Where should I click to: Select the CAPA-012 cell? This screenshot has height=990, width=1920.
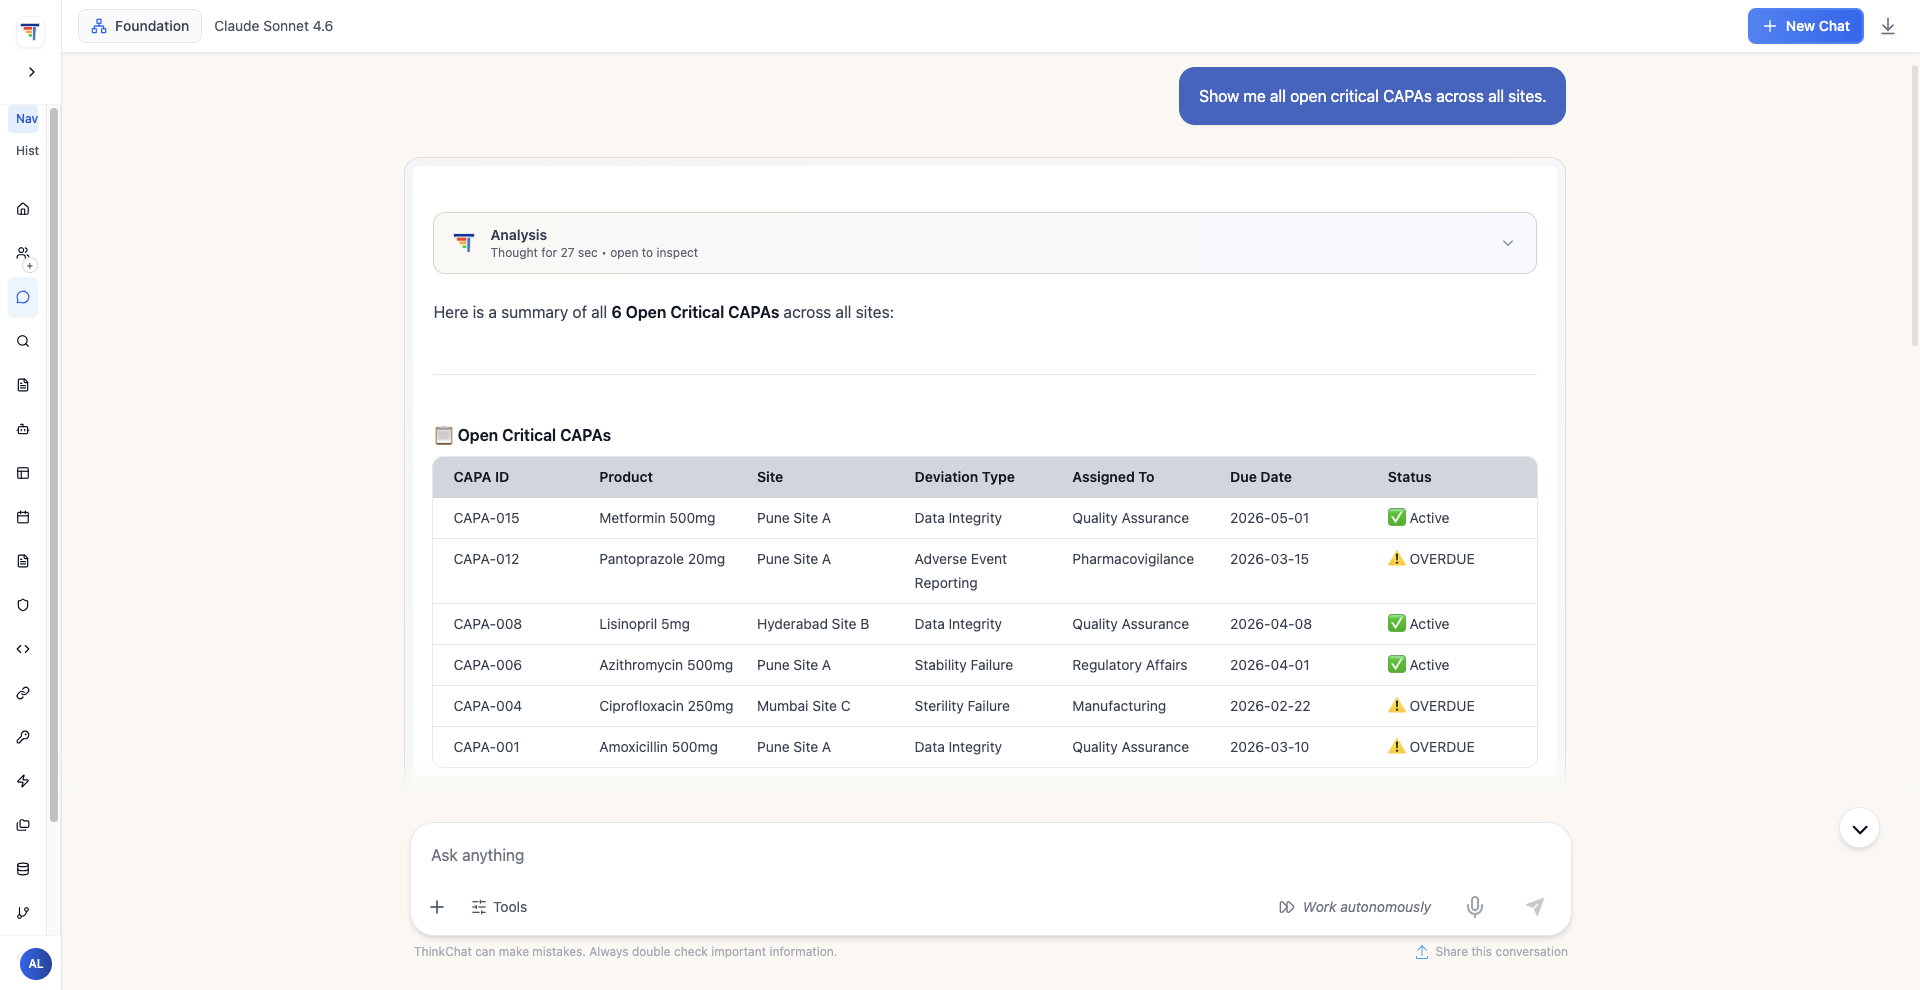(x=486, y=559)
